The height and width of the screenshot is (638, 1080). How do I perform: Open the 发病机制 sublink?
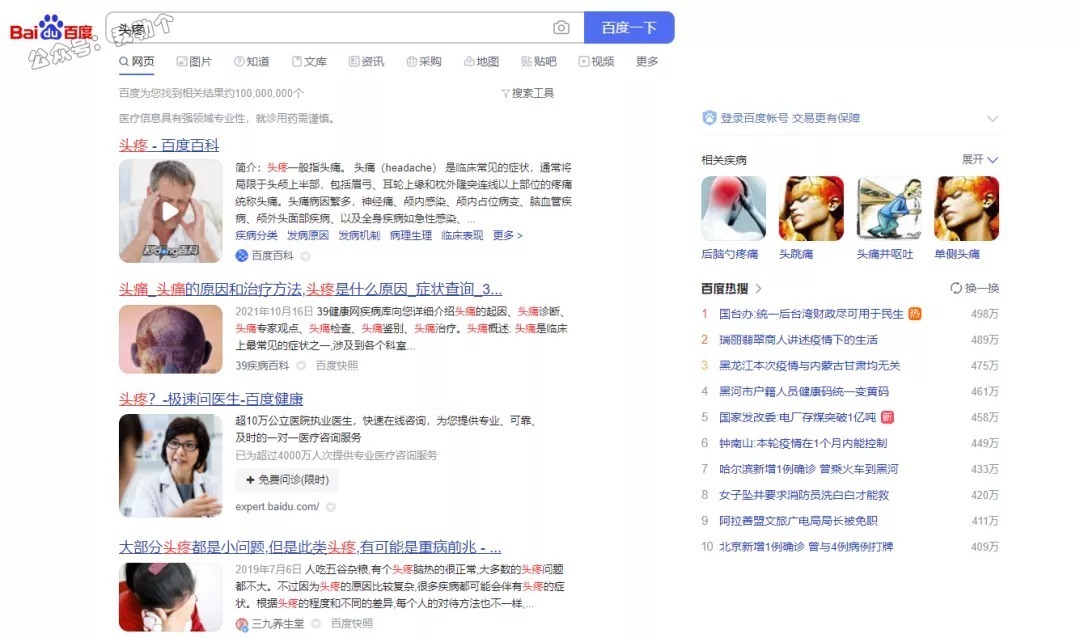(x=359, y=236)
